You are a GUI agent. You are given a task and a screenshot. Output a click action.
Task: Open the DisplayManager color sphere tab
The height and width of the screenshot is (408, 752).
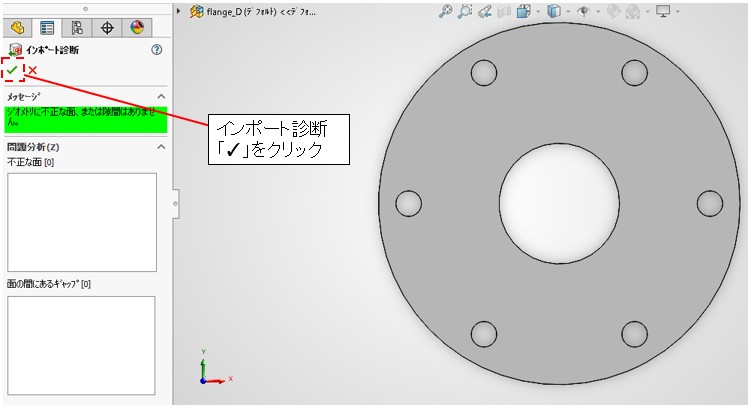pos(138,28)
